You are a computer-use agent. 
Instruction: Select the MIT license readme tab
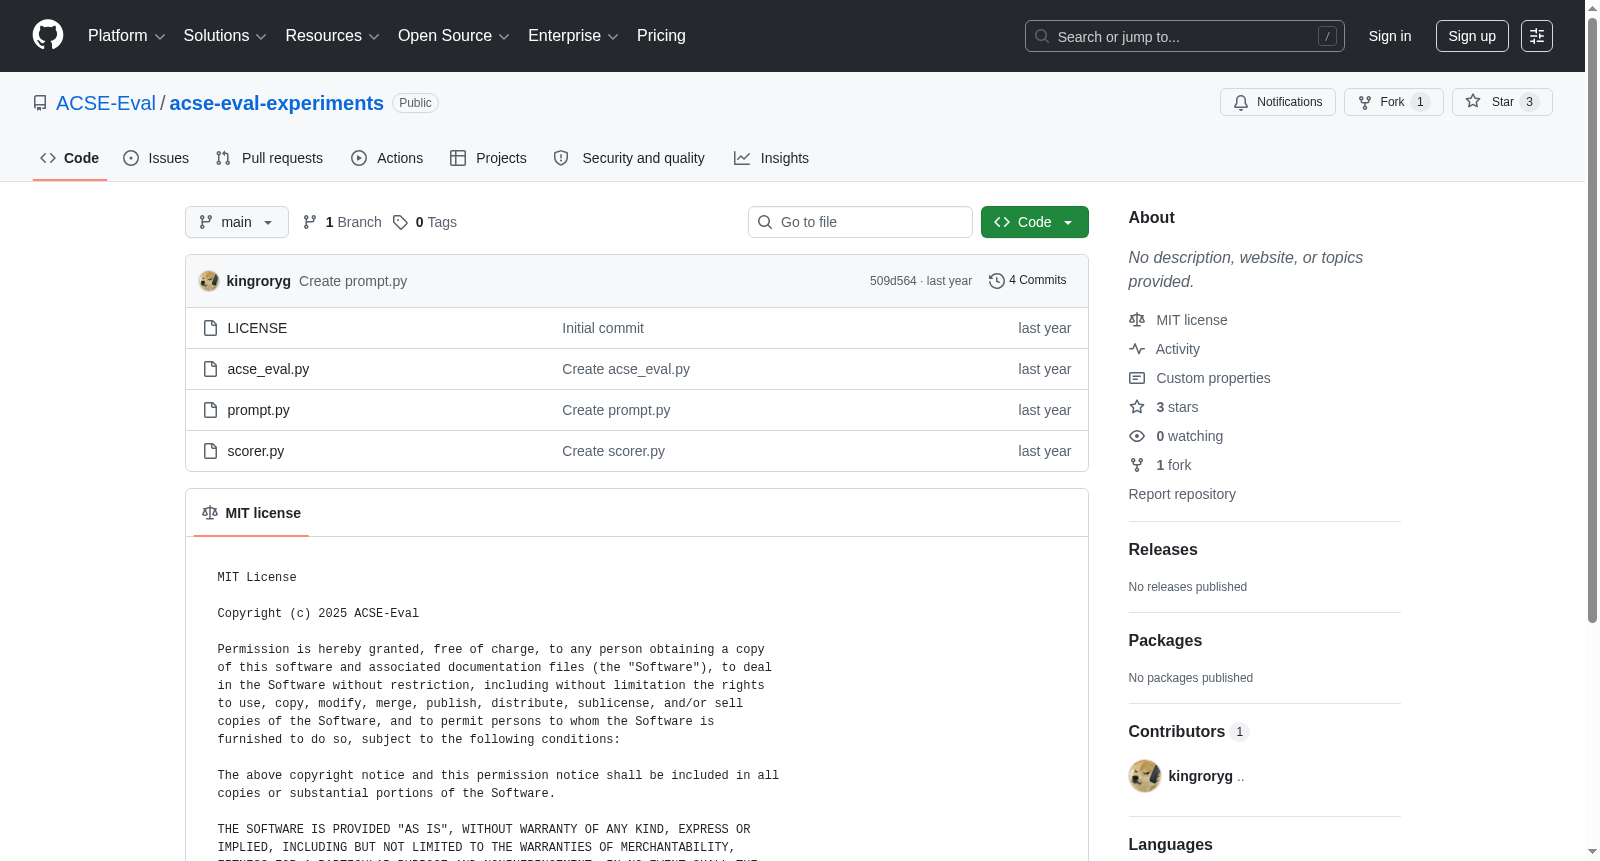[x=251, y=513]
